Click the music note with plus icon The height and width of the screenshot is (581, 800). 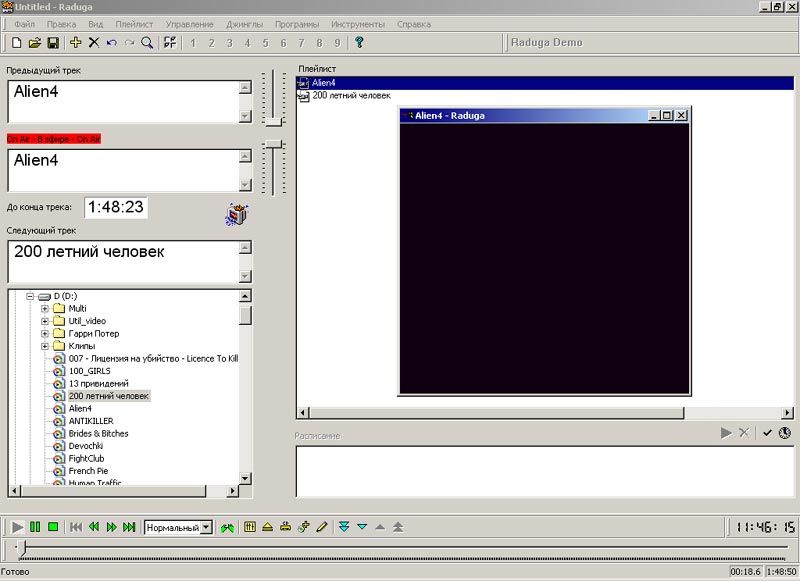point(304,527)
